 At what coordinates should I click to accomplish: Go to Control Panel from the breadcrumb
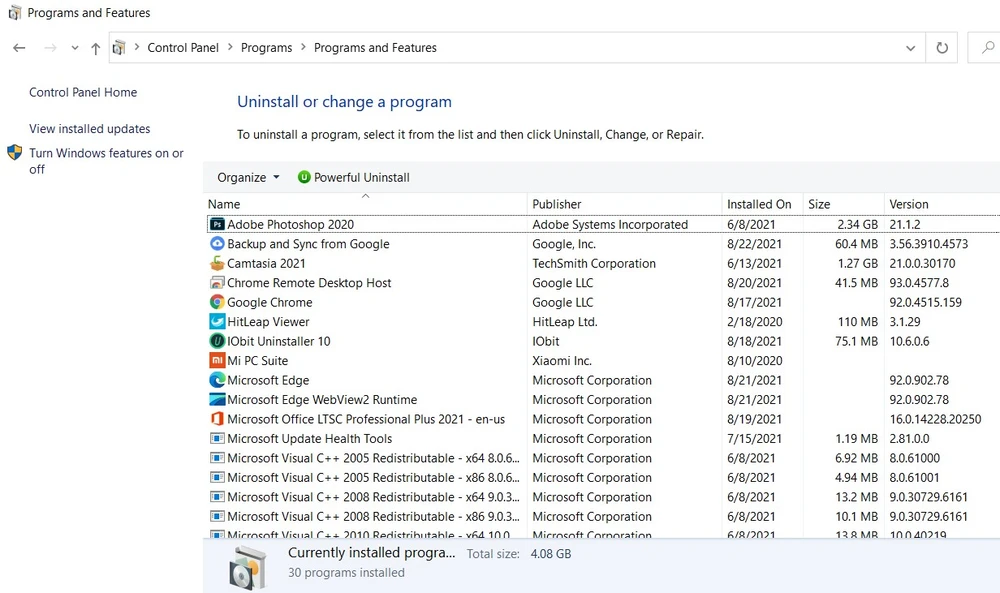point(183,47)
